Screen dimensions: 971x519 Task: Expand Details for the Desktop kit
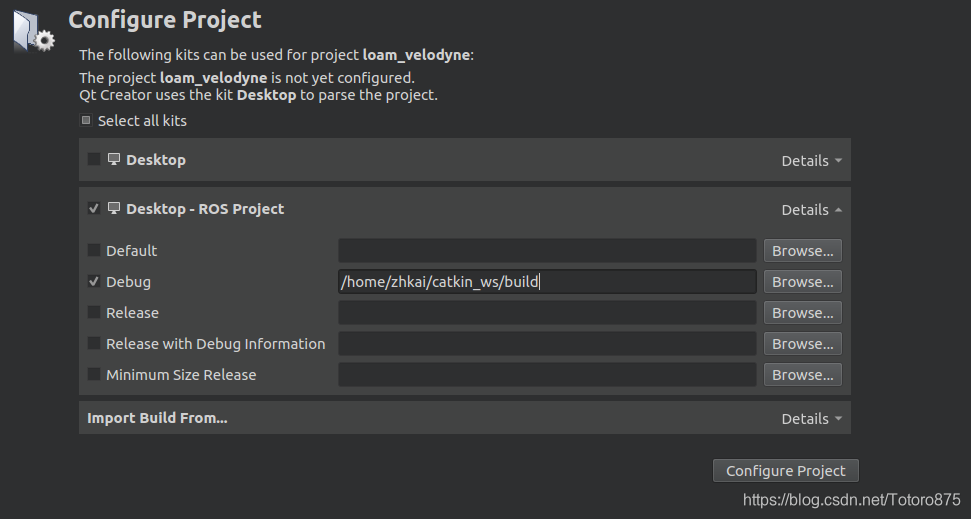[811, 160]
